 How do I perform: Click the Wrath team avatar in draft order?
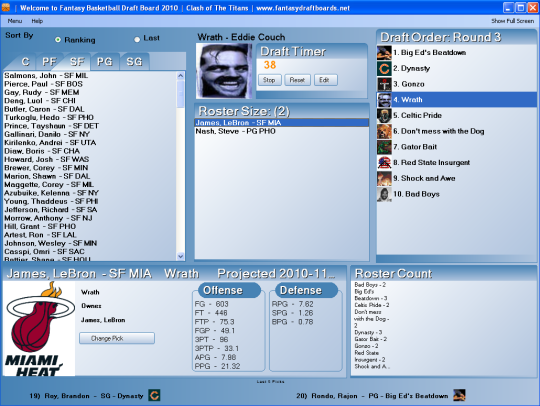click(384, 100)
